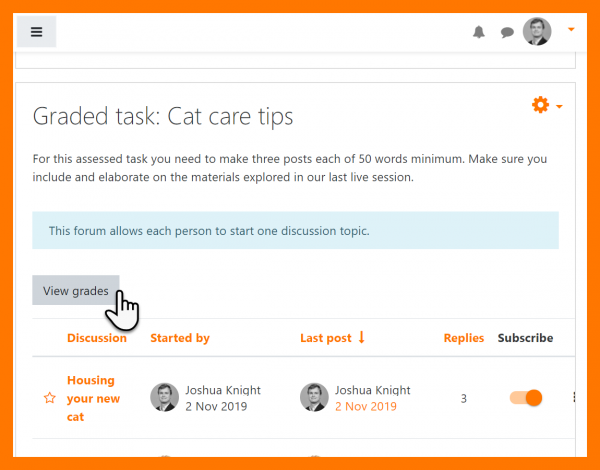Click the user profile avatar in header
The height and width of the screenshot is (470, 600).
(x=537, y=32)
